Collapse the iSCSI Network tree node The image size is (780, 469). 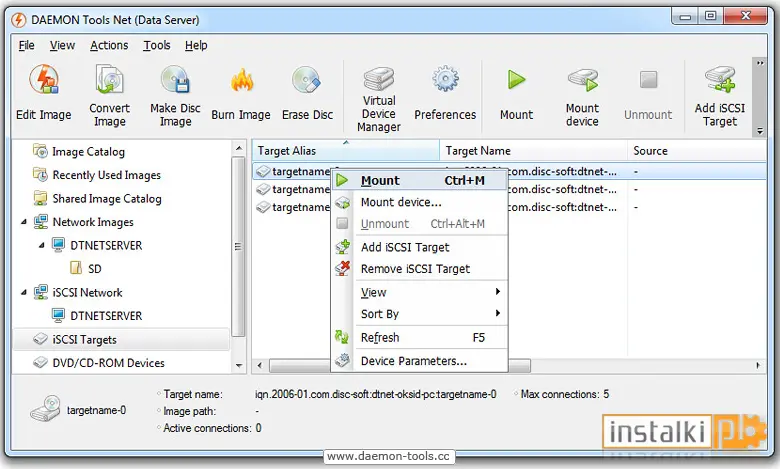click(23, 292)
